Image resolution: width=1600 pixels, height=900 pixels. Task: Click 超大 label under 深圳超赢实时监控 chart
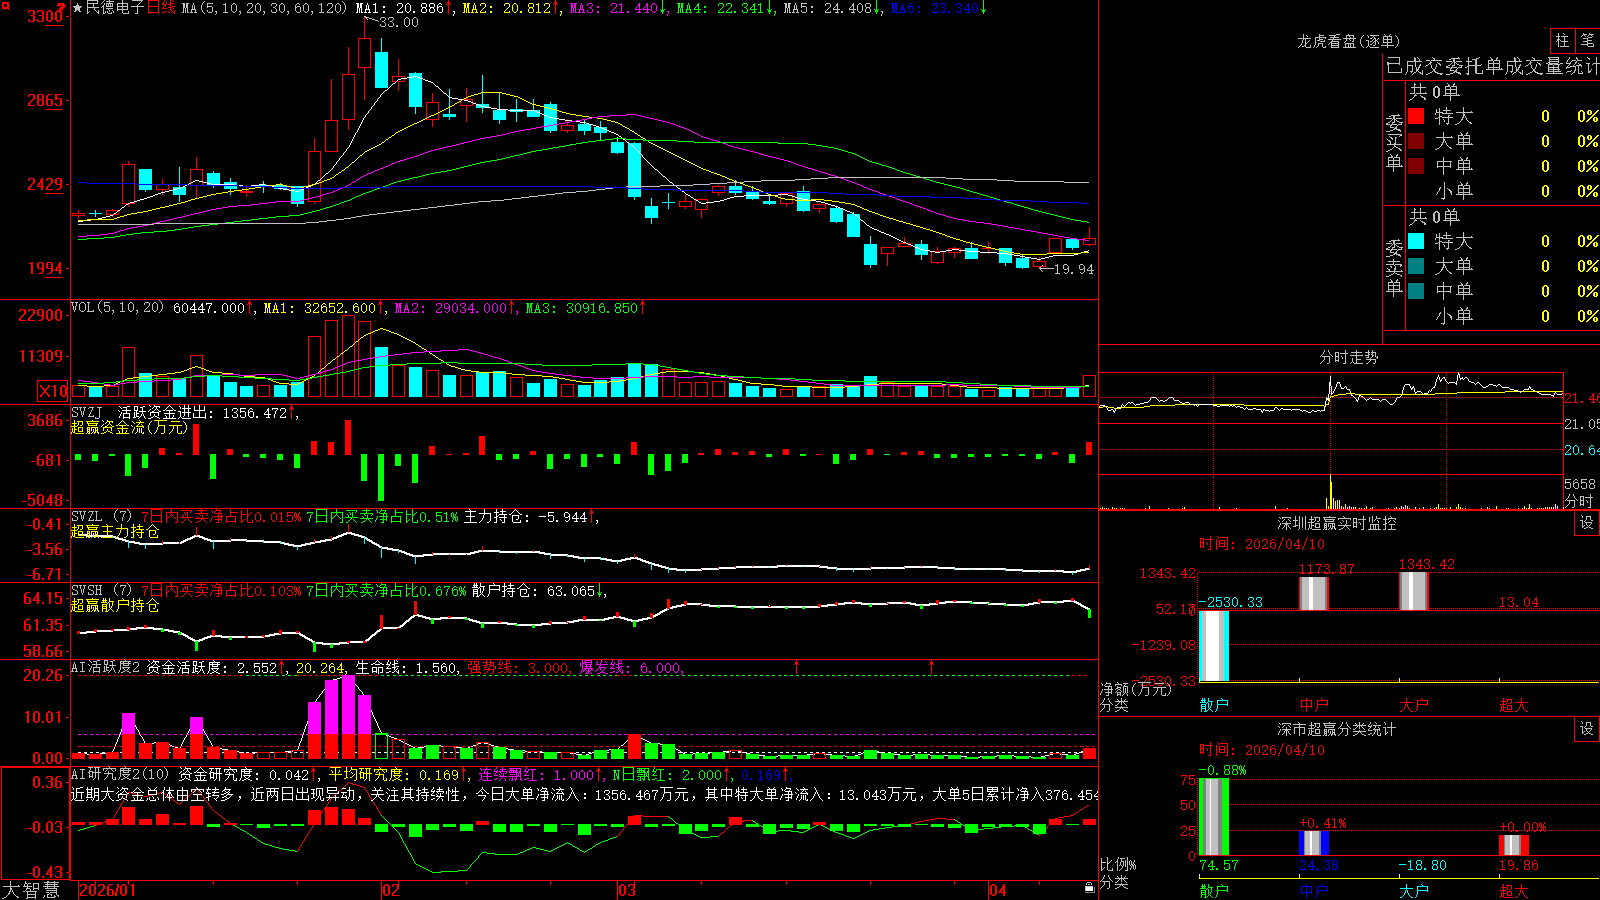tap(1514, 705)
